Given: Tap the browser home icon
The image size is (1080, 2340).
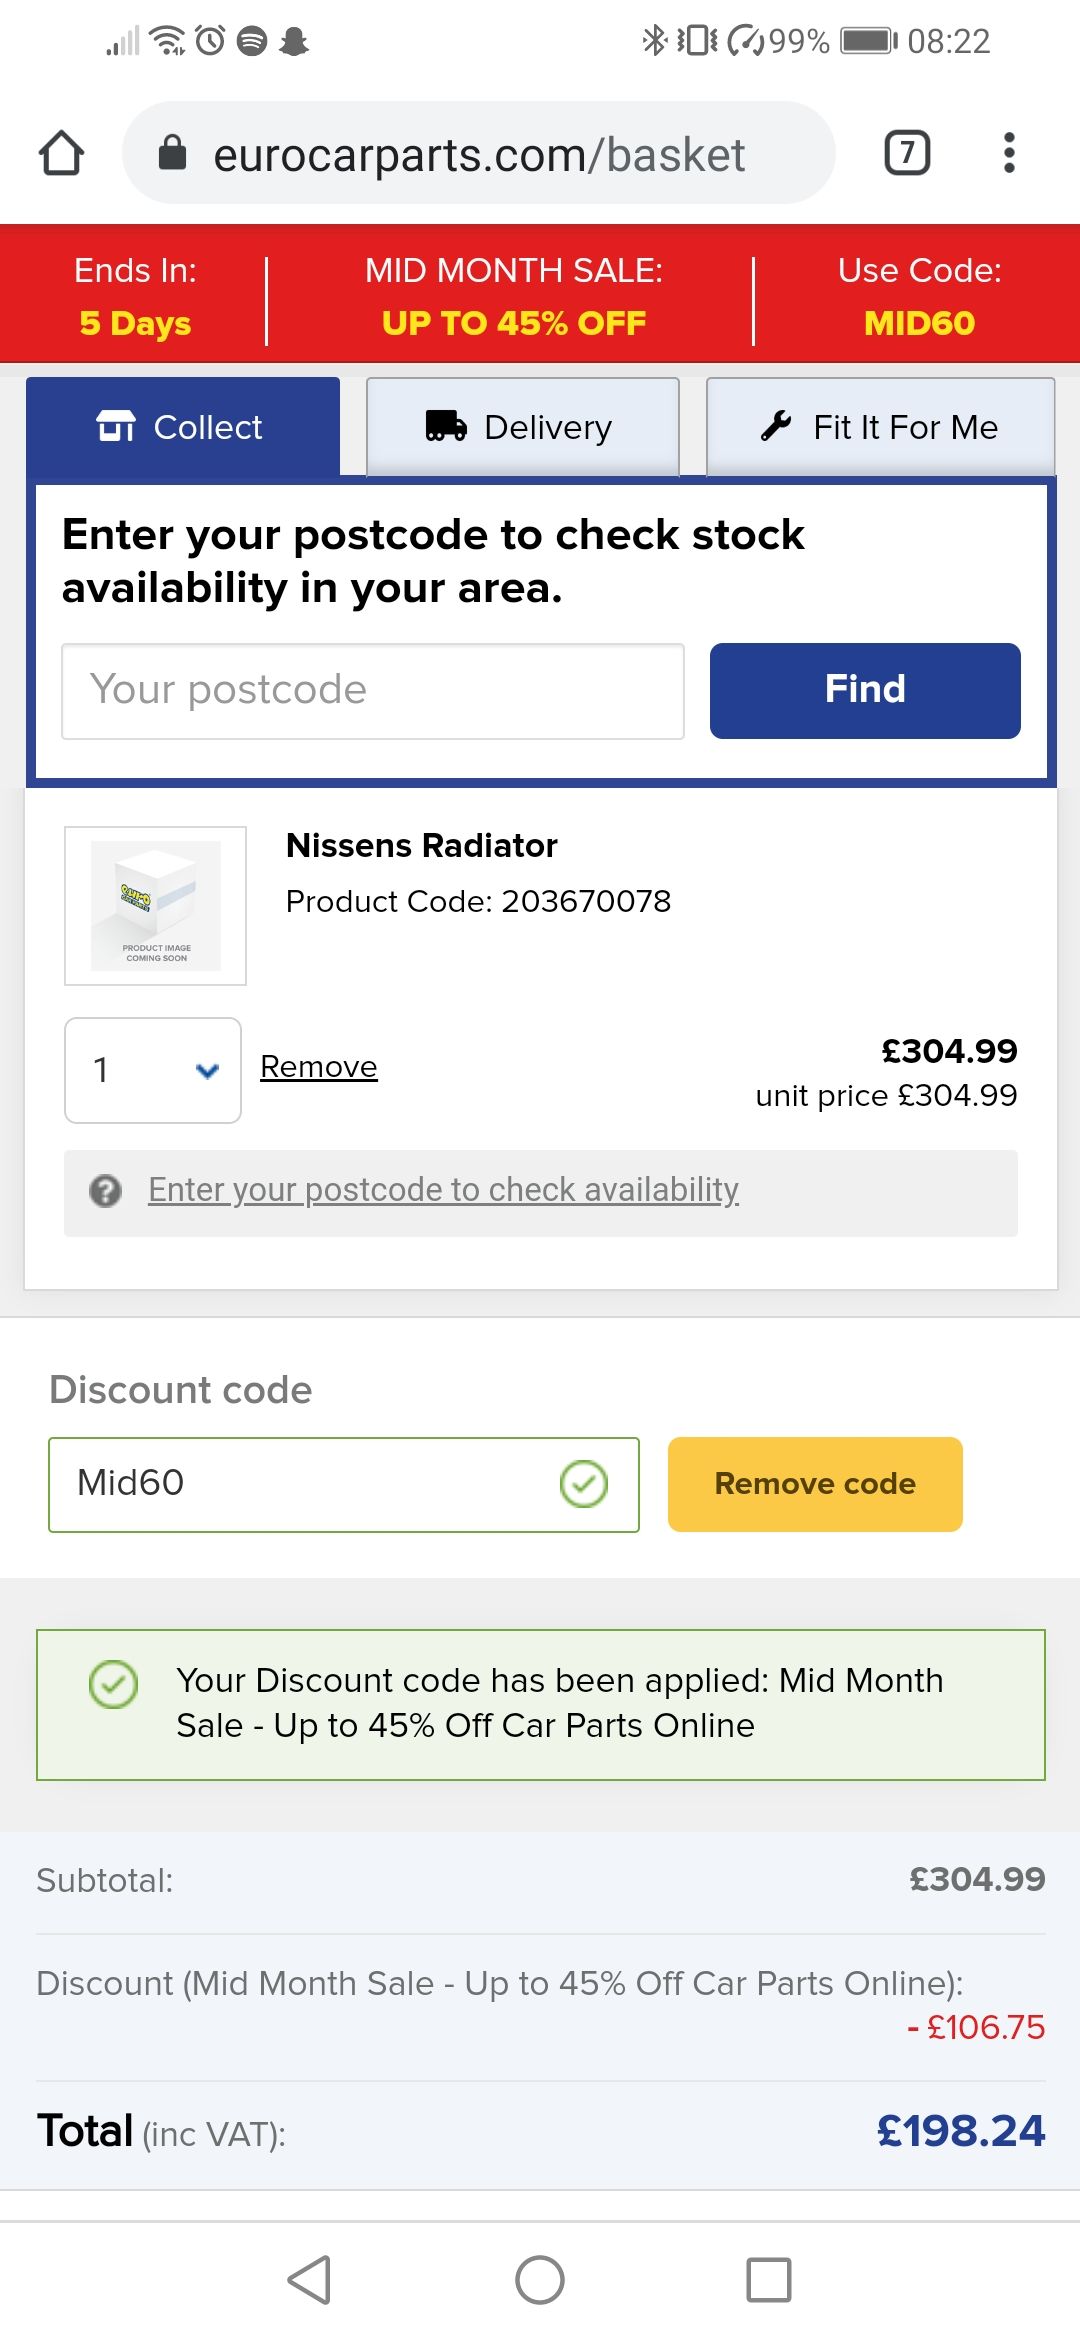Looking at the screenshot, I should tap(61, 154).
